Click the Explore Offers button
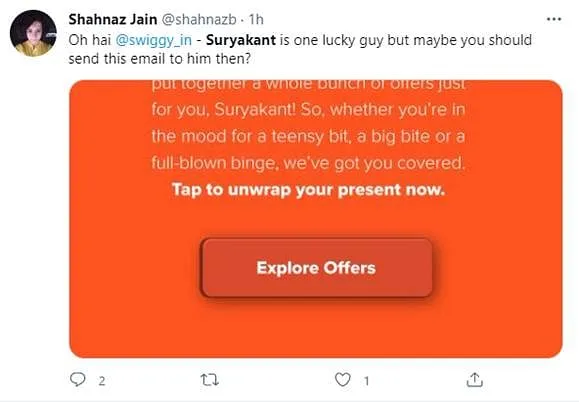Viewport: 579px width, 402px height. click(316, 268)
